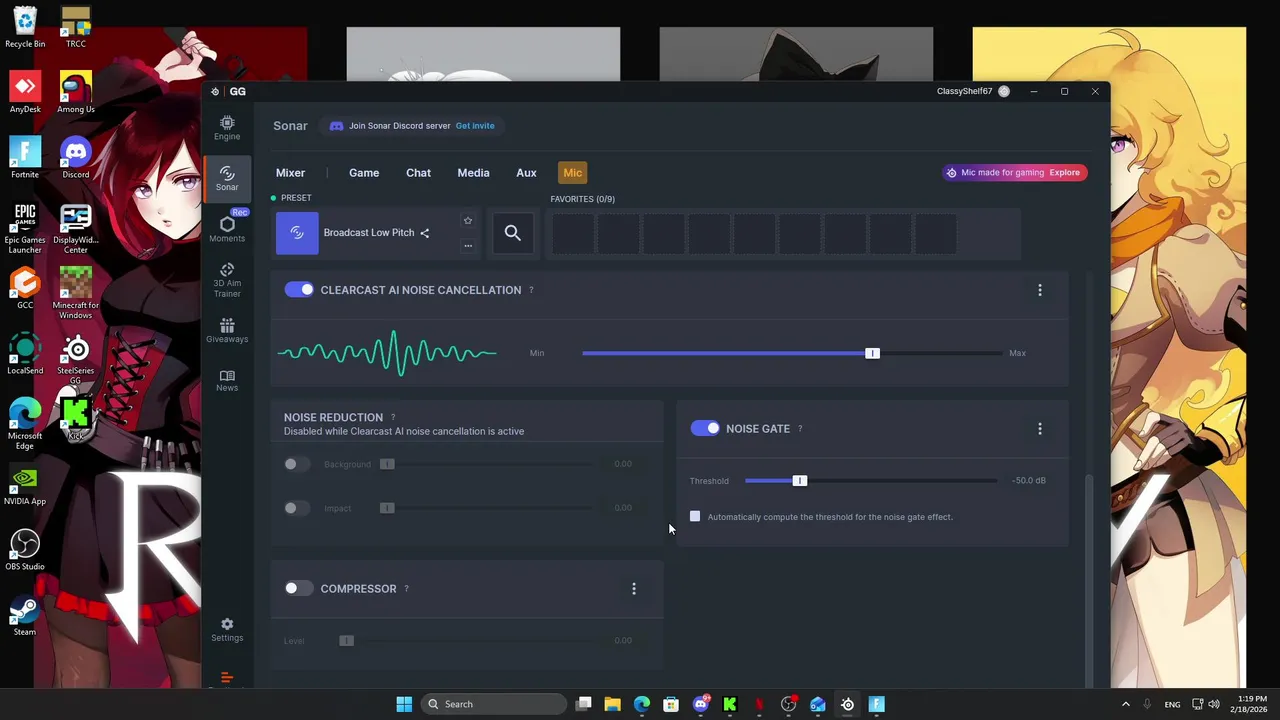Open the Minecraft for Windows shortcut
Viewport: 1280px width, 720px height.
click(x=76, y=294)
